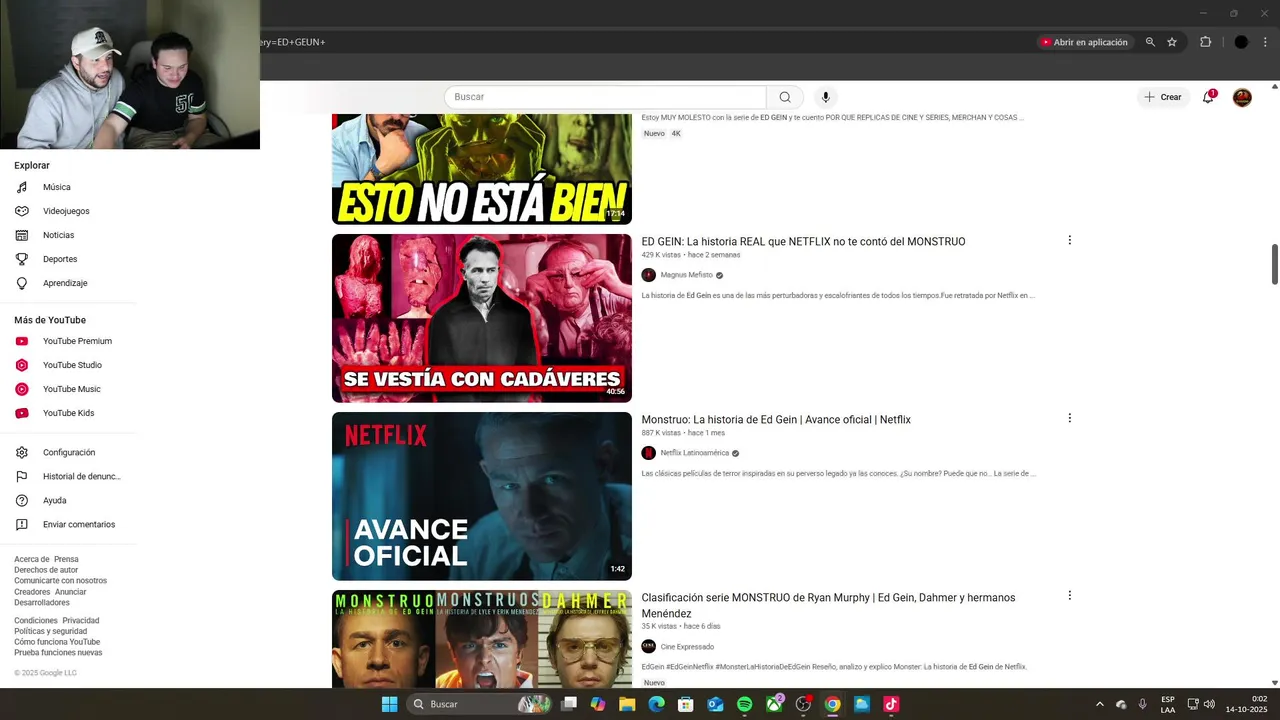Screen dimensions: 1280x720
Task: Show hidden system tray icons chevron
Action: point(1100,704)
